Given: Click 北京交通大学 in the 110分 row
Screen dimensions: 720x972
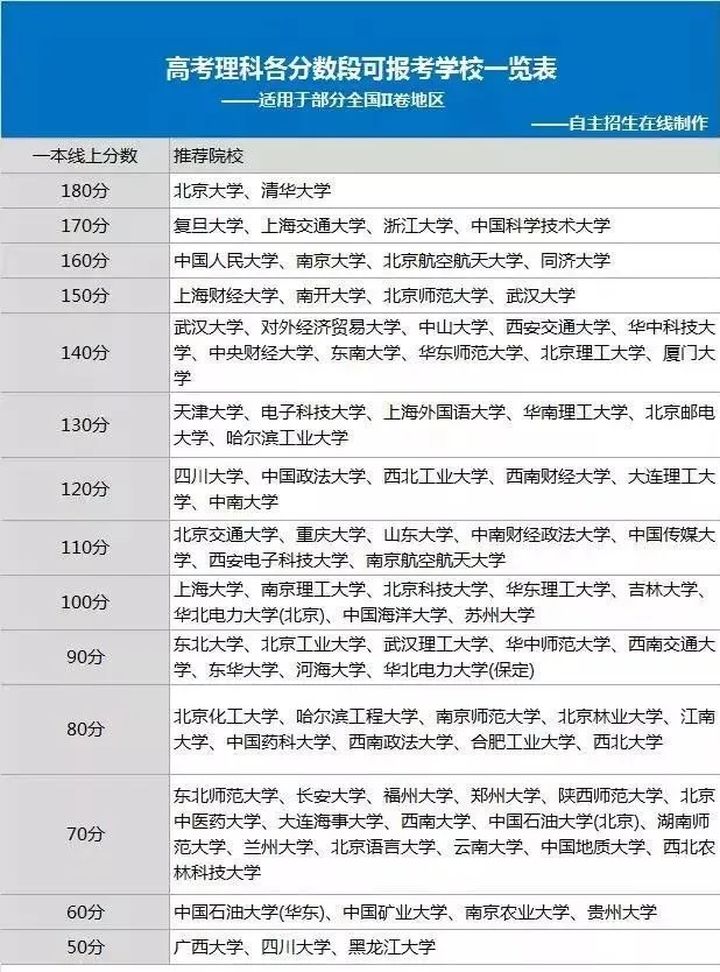Looking at the screenshot, I should point(226,534).
